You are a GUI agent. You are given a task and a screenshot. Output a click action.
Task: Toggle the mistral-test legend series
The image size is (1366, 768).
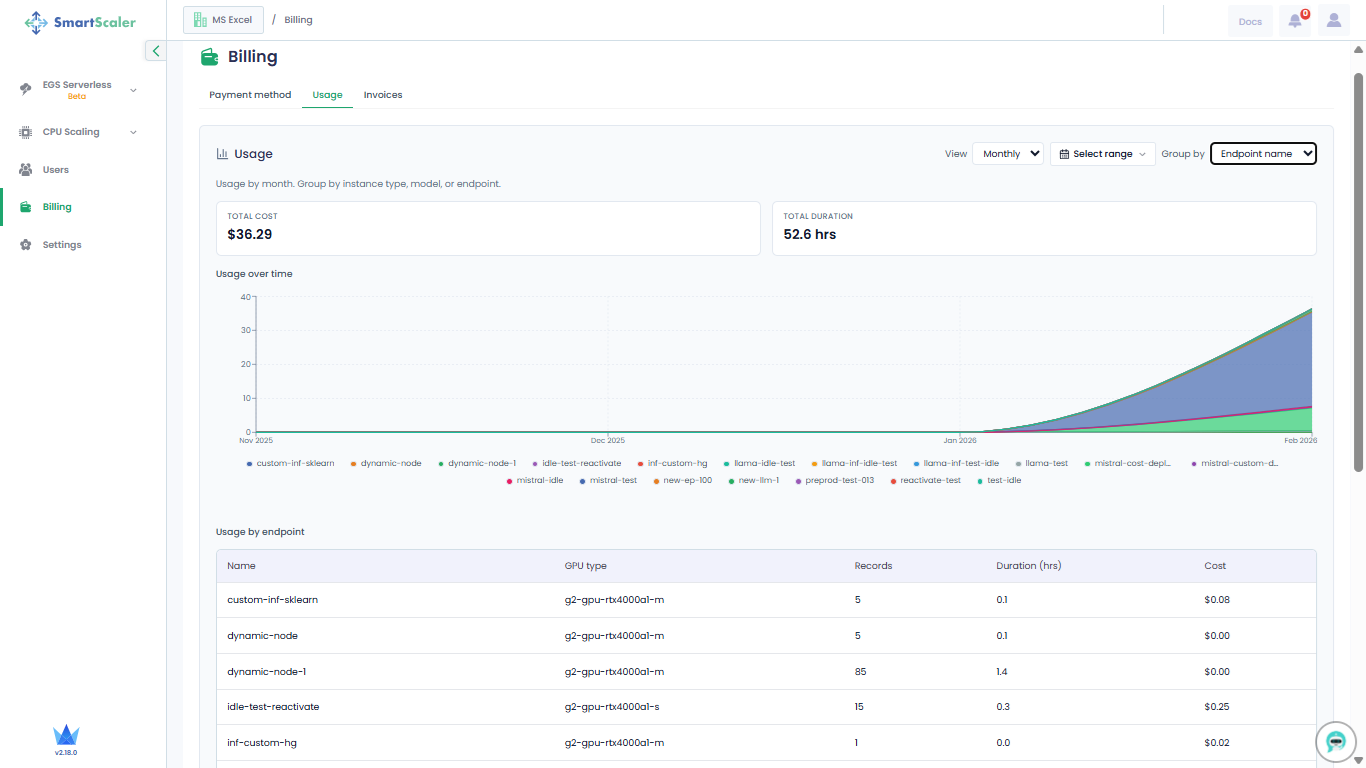point(607,481)
